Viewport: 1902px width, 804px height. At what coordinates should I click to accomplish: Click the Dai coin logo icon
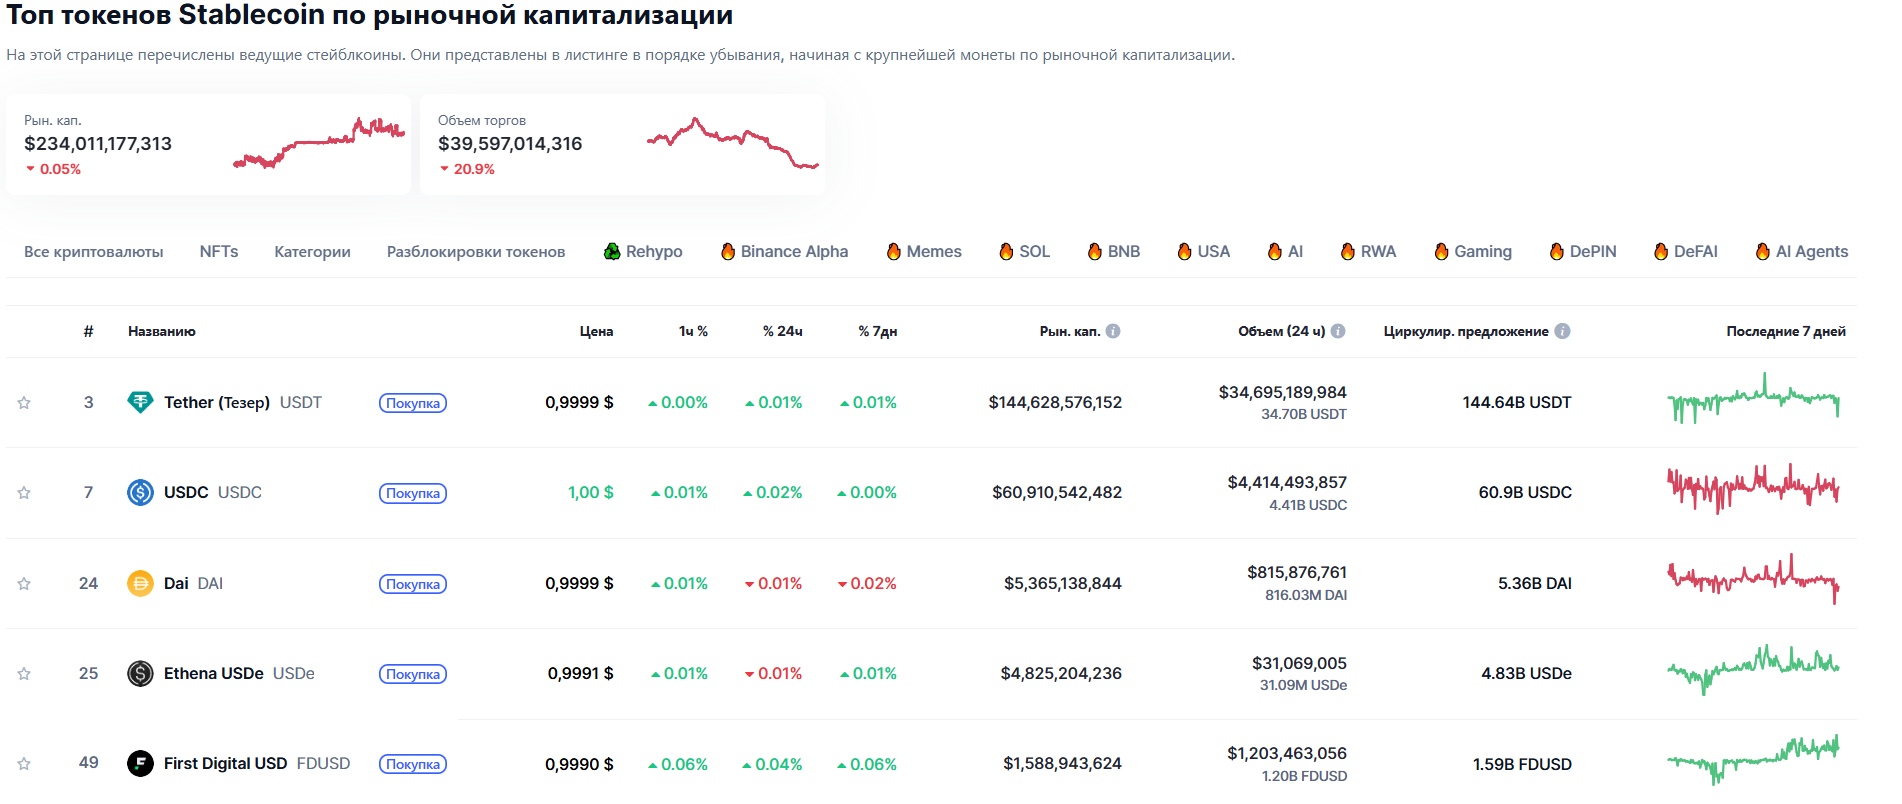tap(140, 583)
